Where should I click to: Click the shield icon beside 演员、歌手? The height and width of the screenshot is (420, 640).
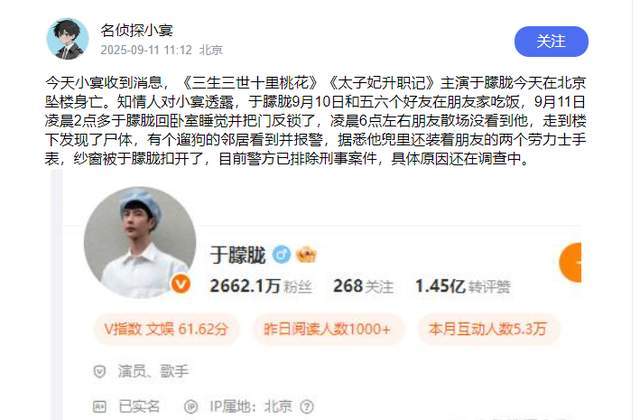coord(100,371)
